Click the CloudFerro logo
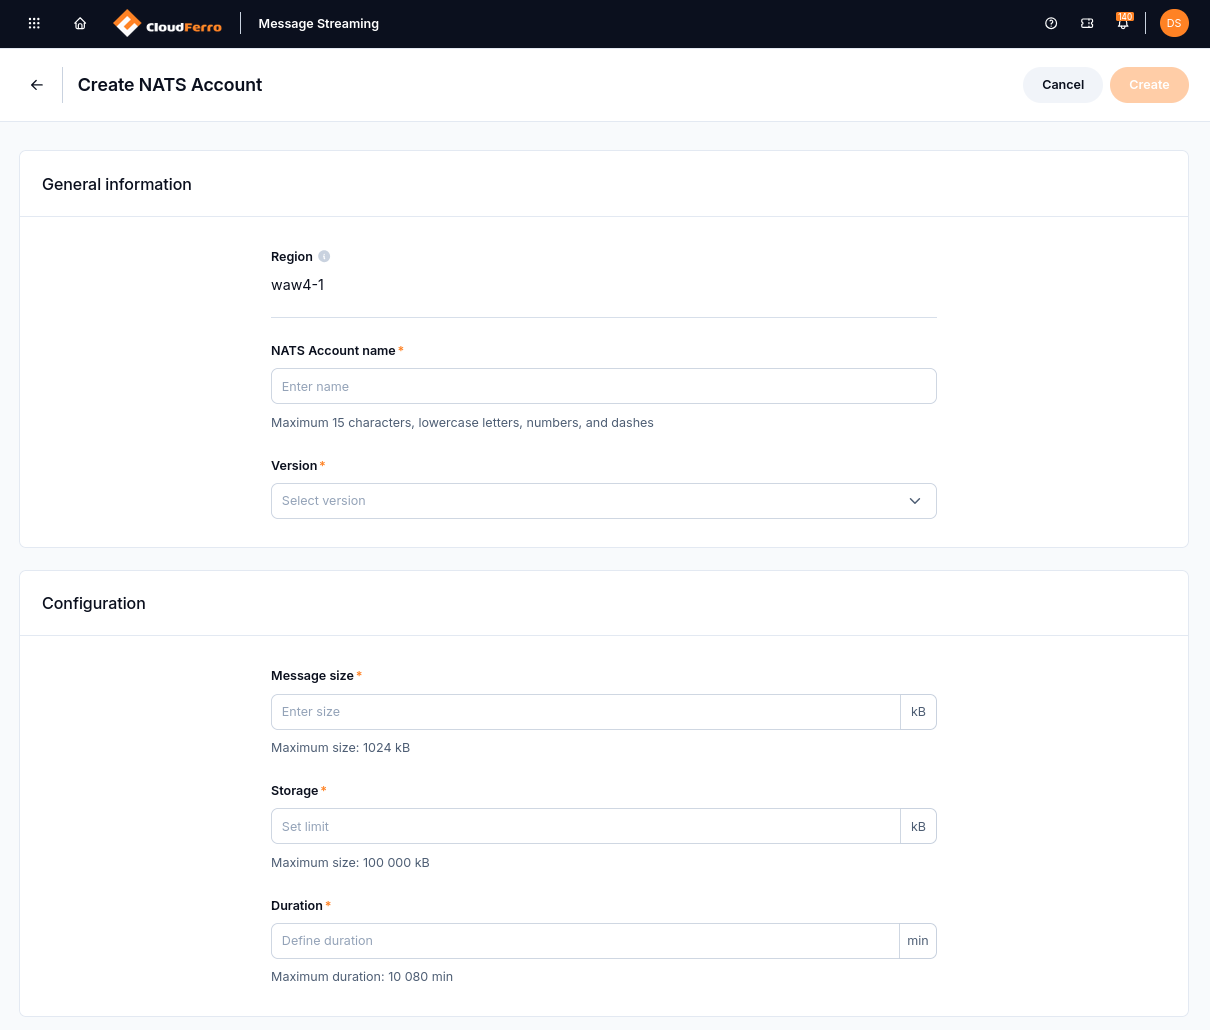This screenshot has height=1030, width=1210. [168, 23]
